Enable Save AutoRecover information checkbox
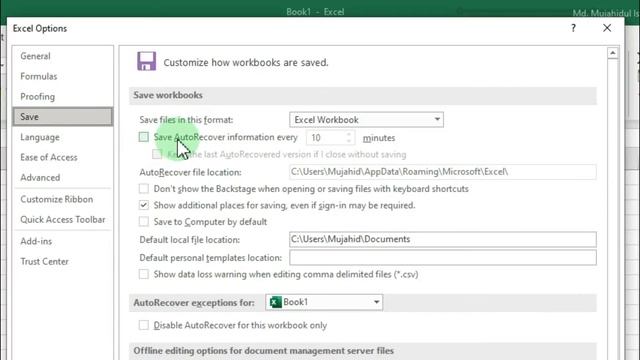This screenshot has width=640, height=360. click(144, 137)
